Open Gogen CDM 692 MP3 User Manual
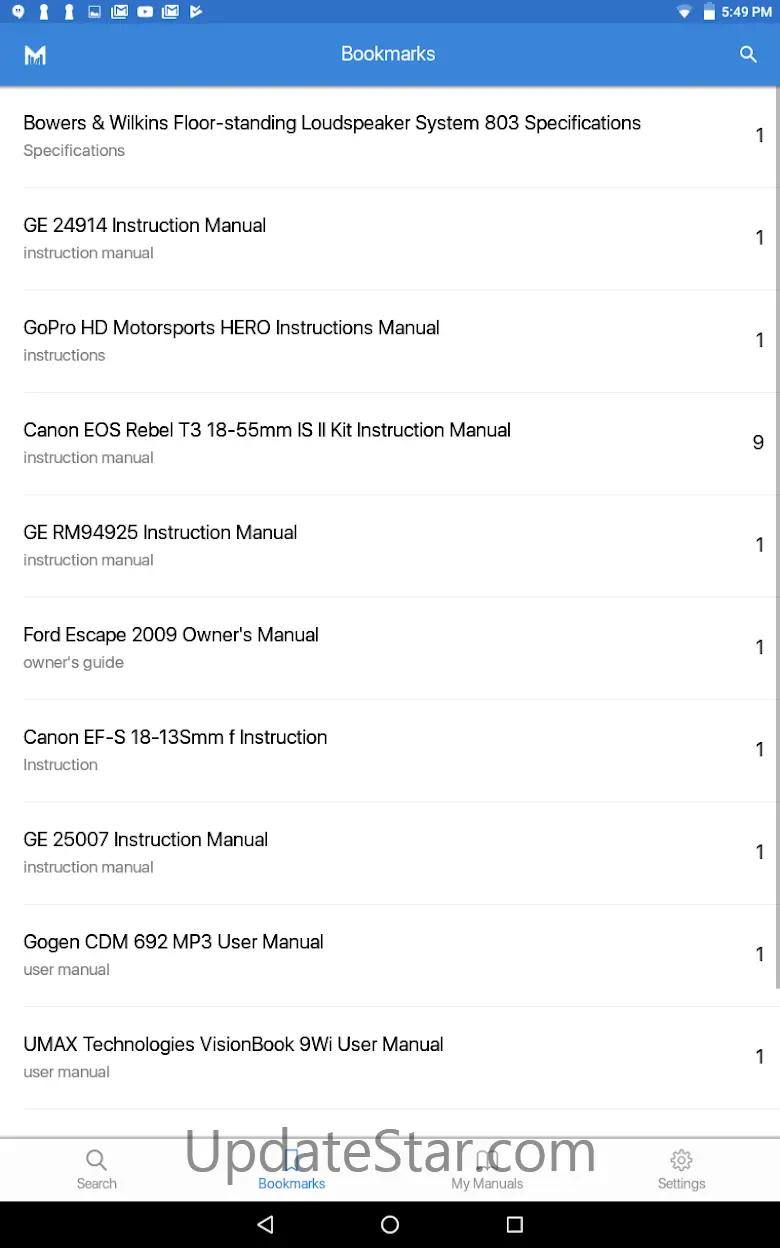Image resolution: width=780 pixels, height=1248 pixels. (174, 954)
